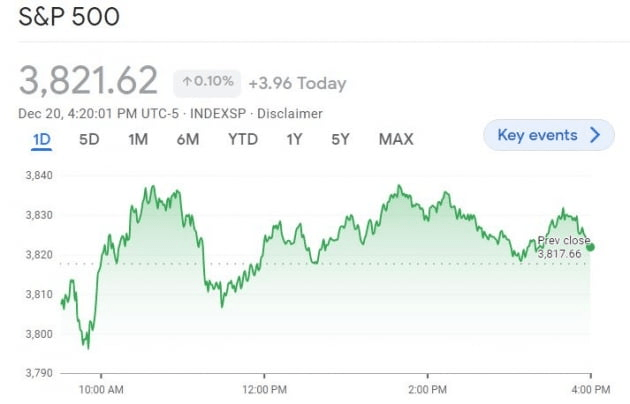This screenshot has height=404, width=630.
Task: Click the green up-arrow percentage badge
Action: pyautogui.click(x=206, y=82)
